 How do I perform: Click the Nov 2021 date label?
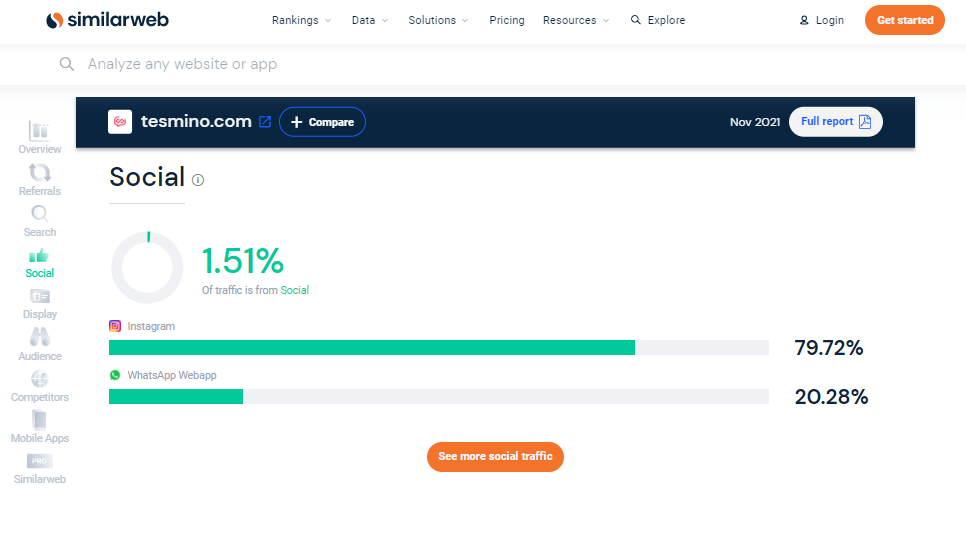(755, 122)
